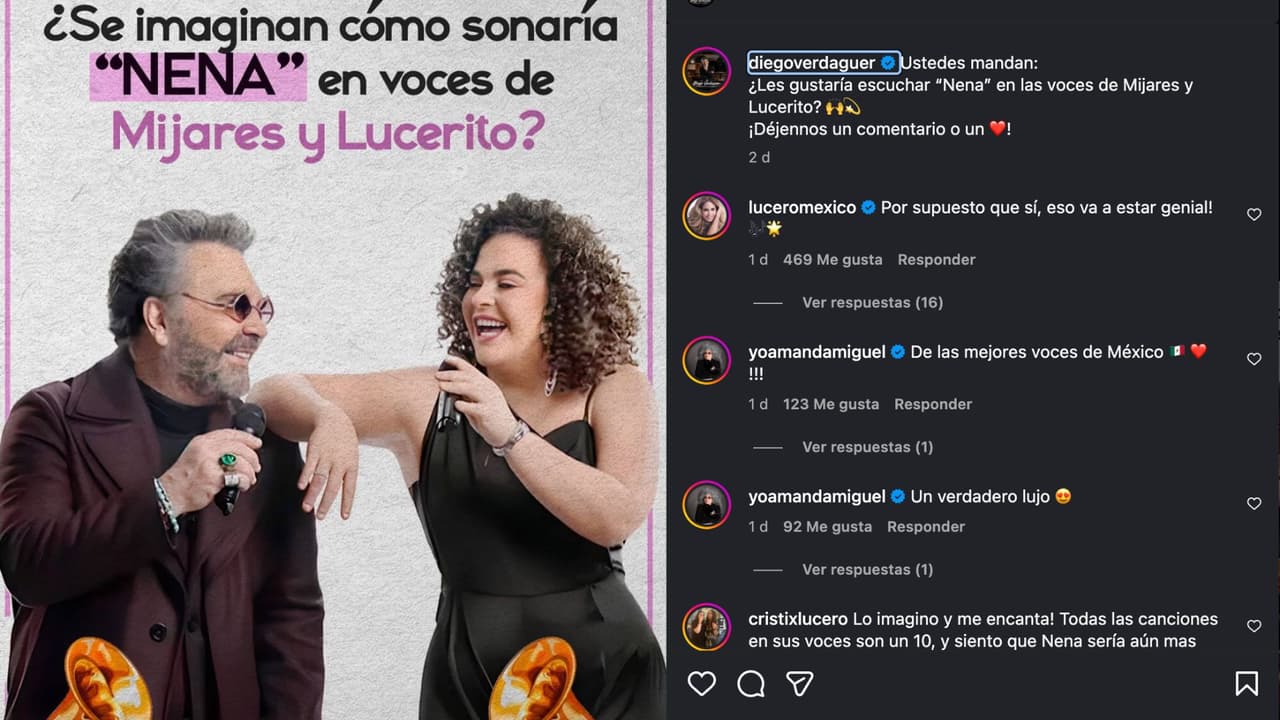Like the post with the heart icon
This screenshot has height=720, width=1280.
coord(702,683)
